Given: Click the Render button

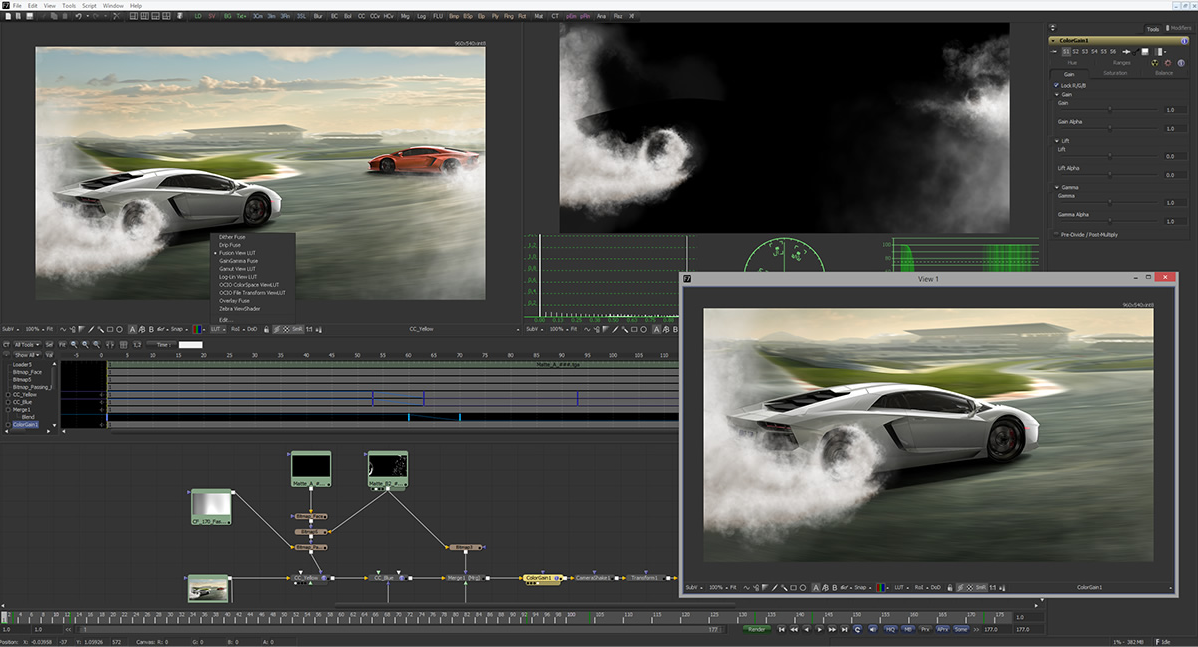Looking at the screenshot, I should (x=757, y=629).
